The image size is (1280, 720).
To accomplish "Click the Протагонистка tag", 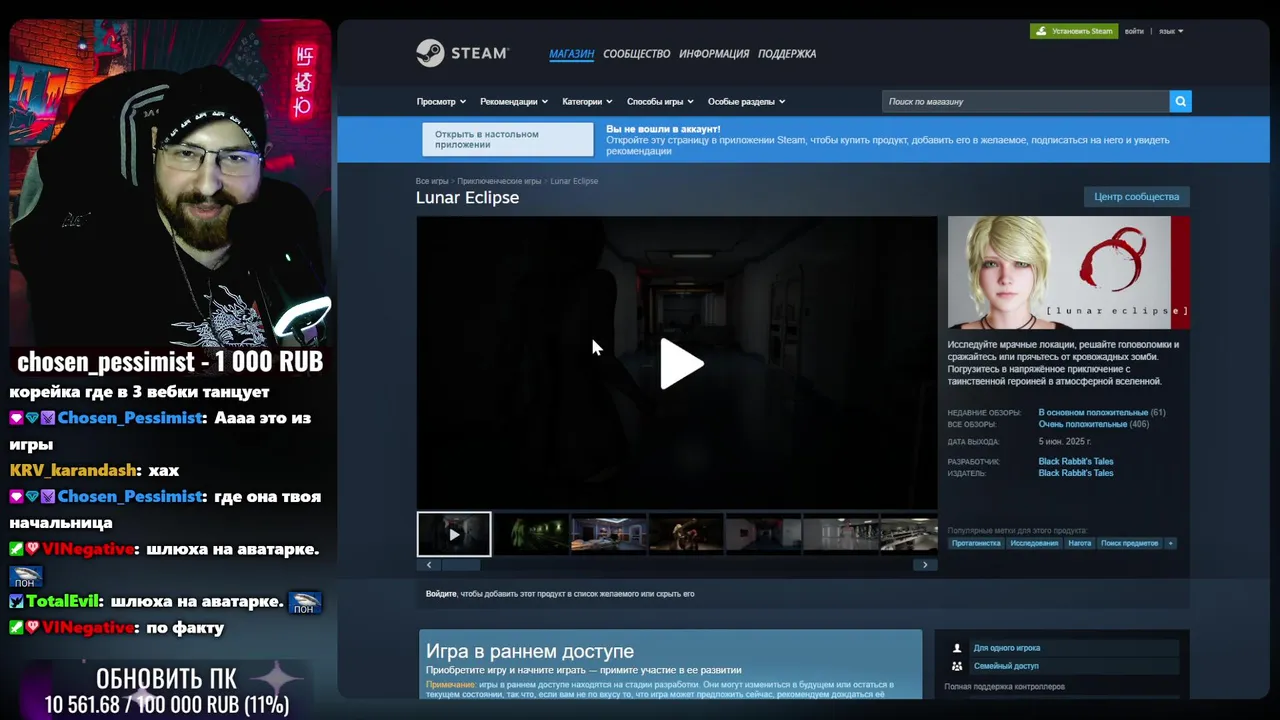I will (x=976, y=543).
